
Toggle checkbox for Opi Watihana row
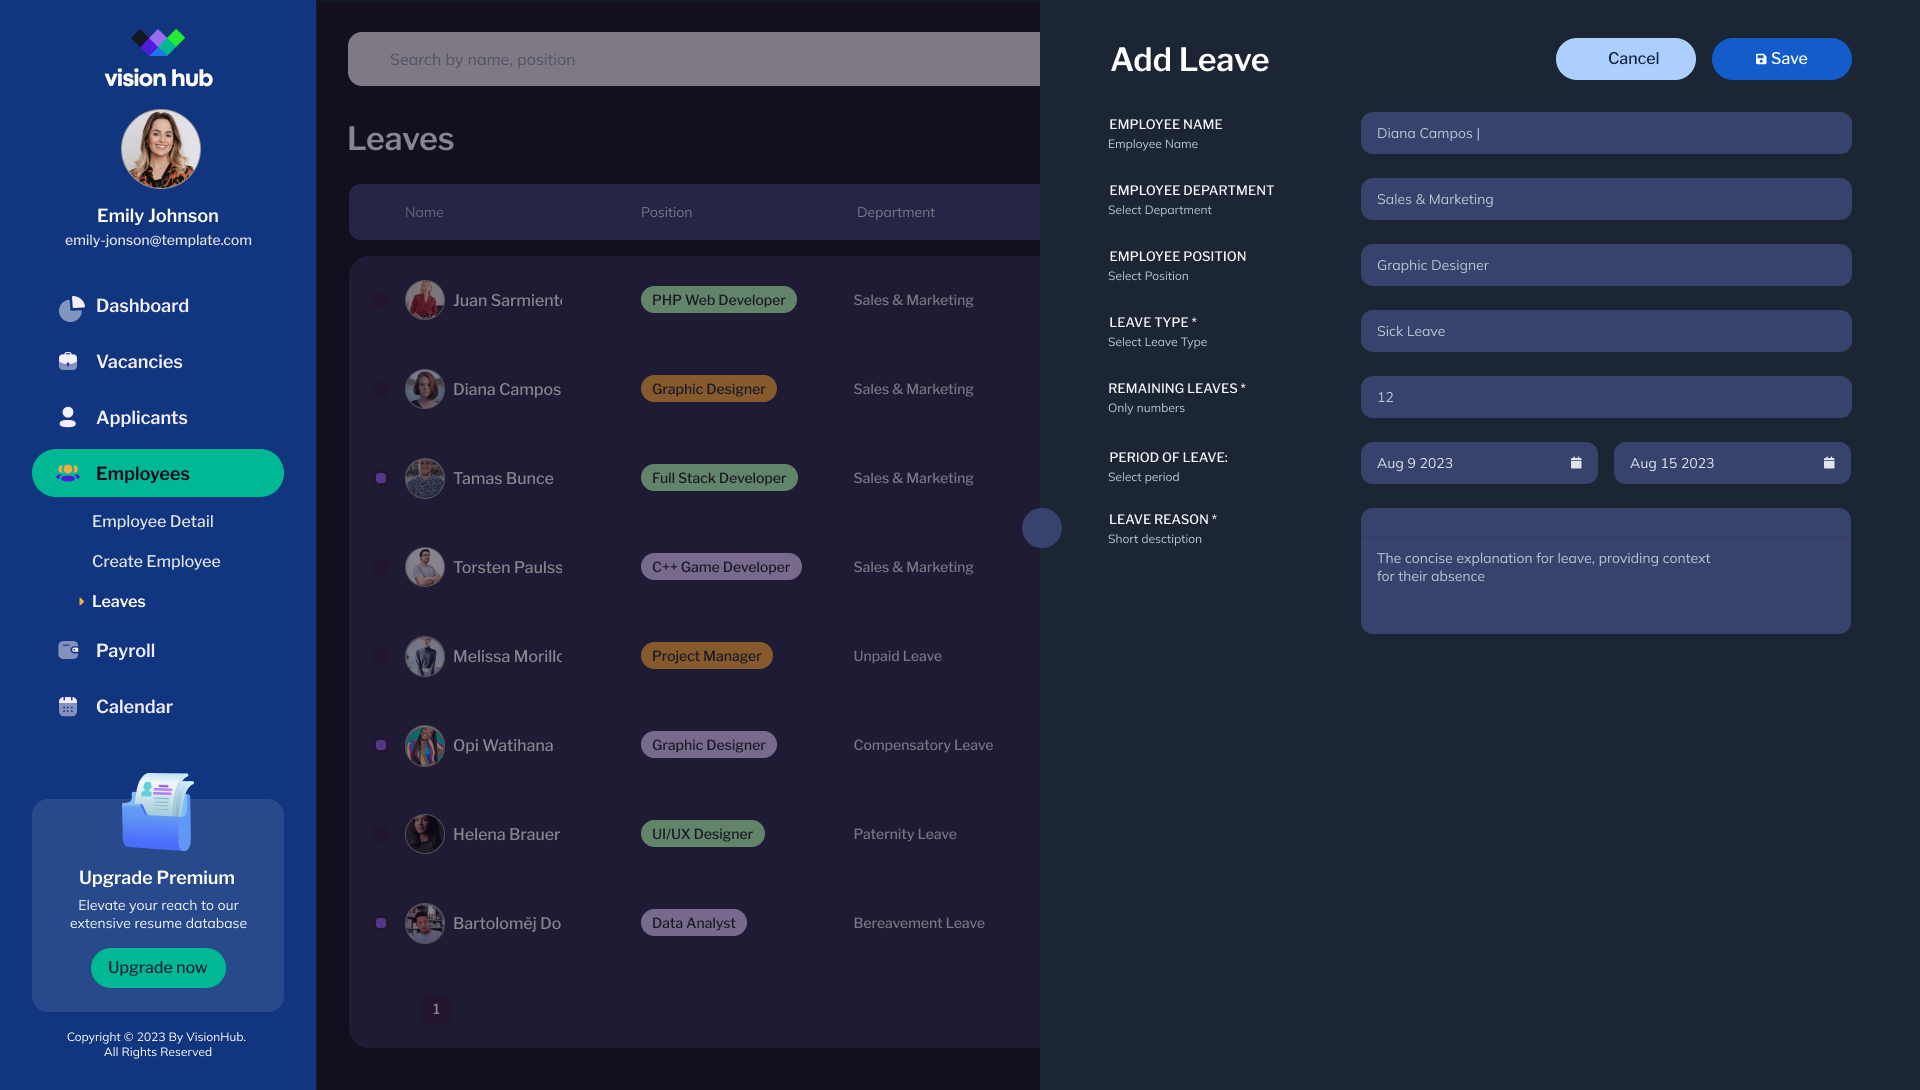tap(381, 745)
